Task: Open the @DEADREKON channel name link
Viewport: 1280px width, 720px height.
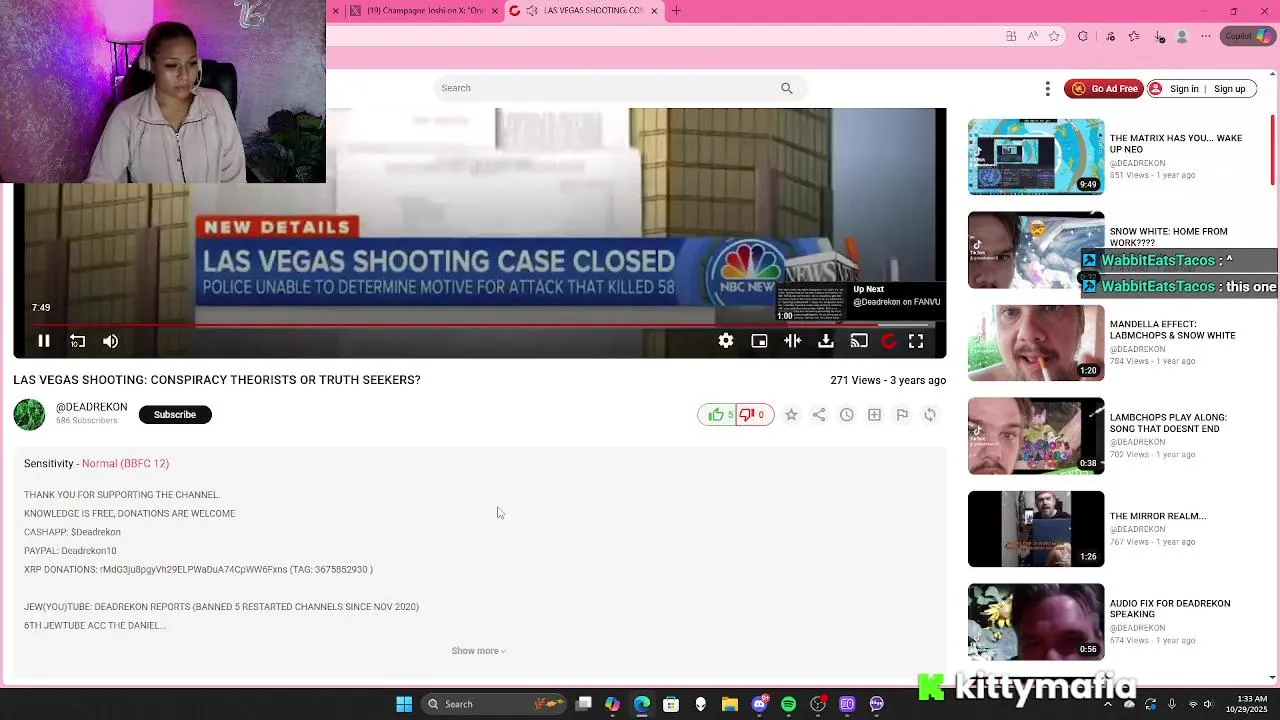Action: (92, 407)
